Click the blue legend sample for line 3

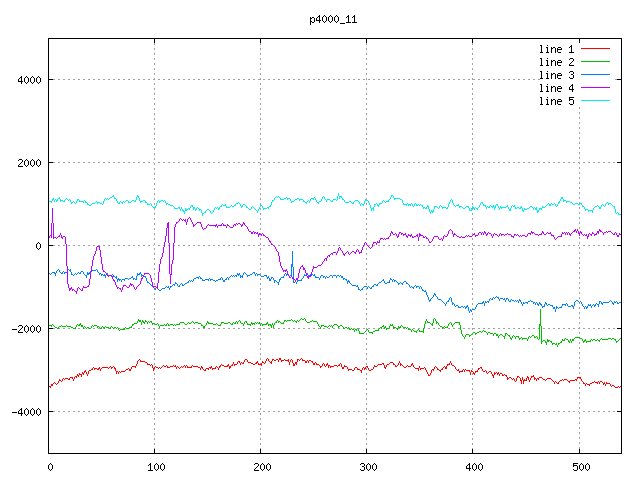[x=595, y=75]
